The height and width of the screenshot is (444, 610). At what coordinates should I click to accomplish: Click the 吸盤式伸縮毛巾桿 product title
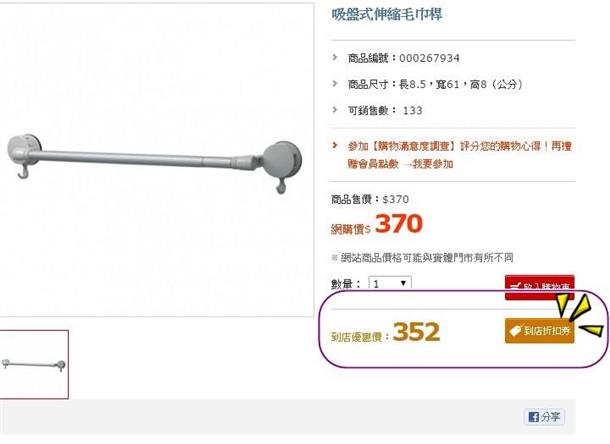(x=387, y=14)
